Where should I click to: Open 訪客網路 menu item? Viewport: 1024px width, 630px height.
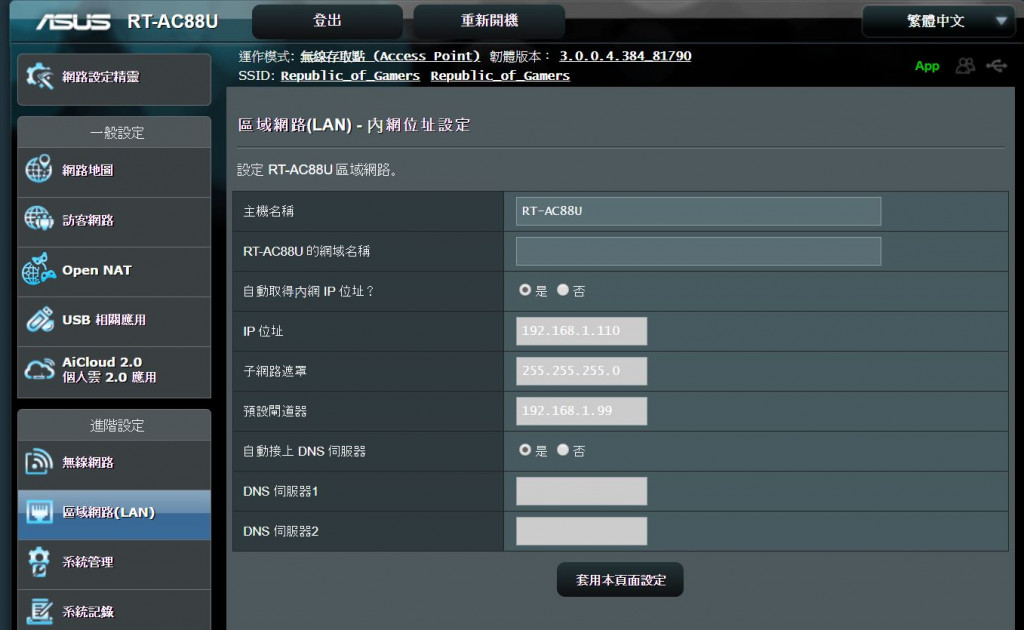coord(114,221)
